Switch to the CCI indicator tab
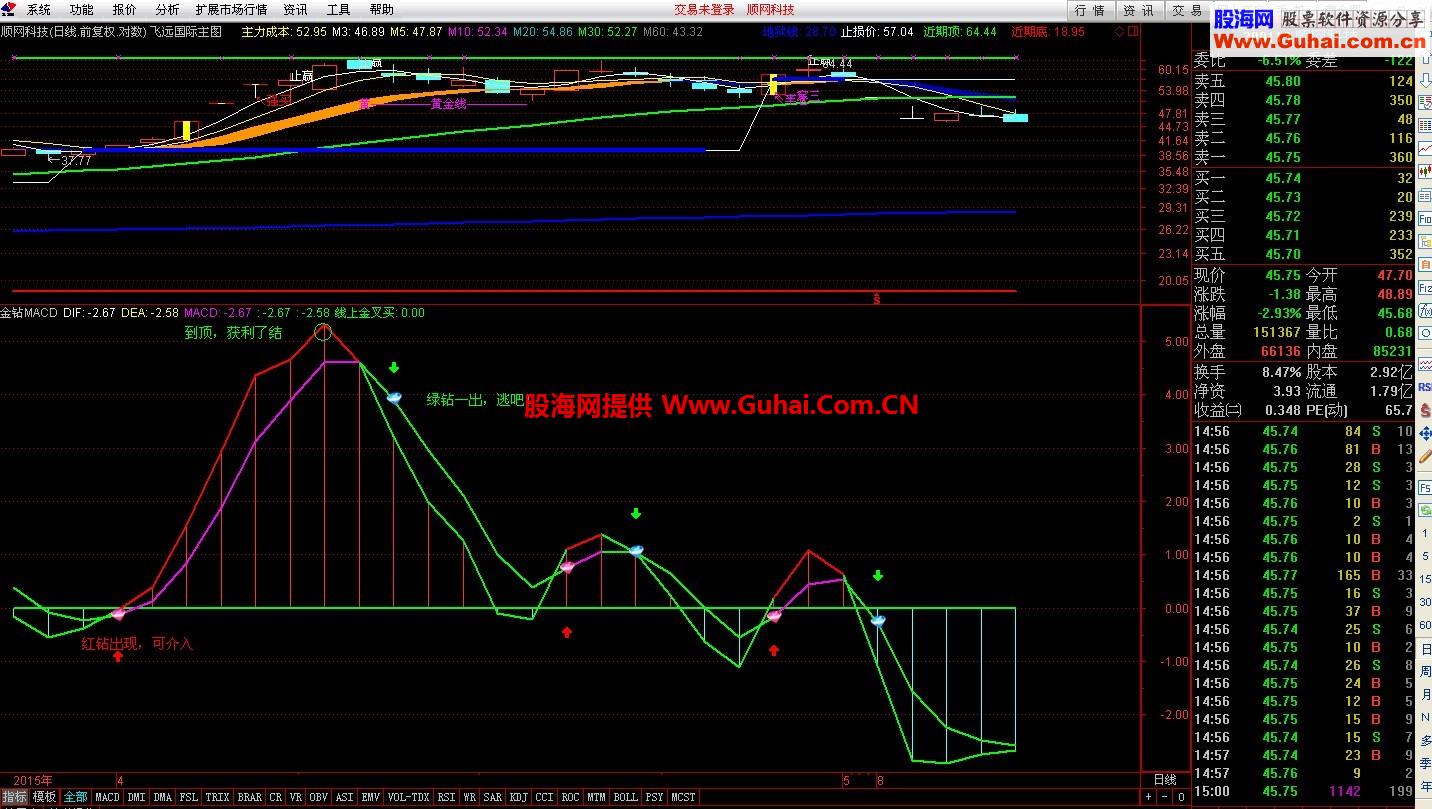 544,797
